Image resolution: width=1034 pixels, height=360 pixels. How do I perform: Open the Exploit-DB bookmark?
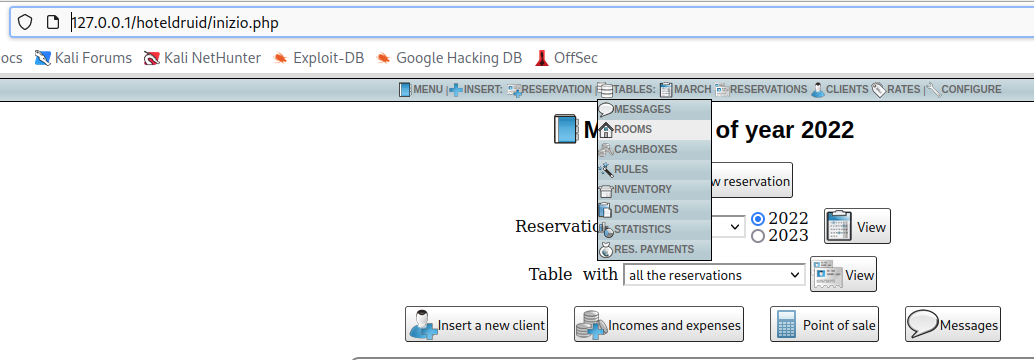(319, 58)
